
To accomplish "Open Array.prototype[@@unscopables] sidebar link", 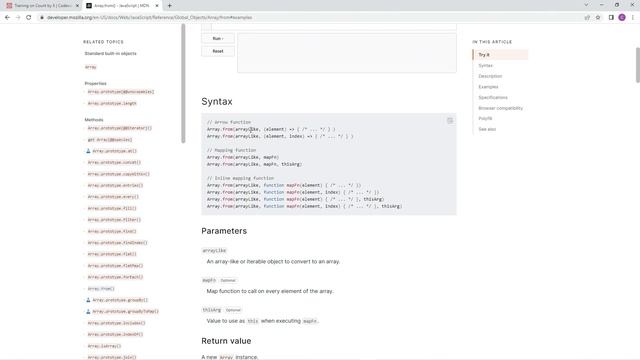I will tap(121, 92).
